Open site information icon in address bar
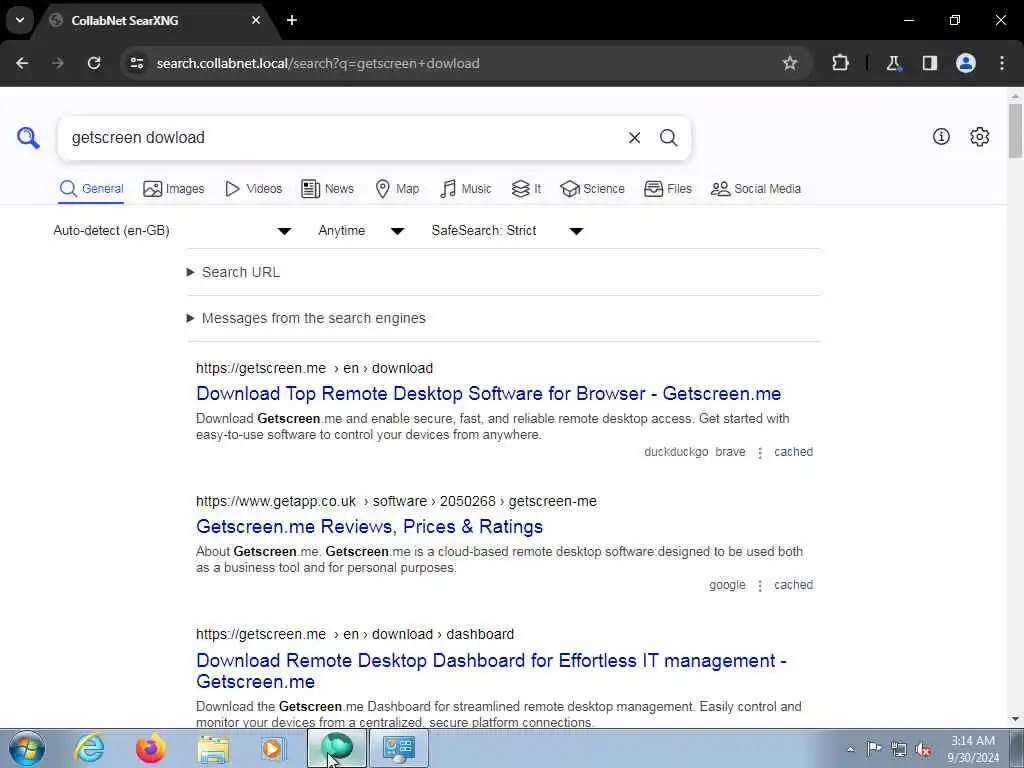 pos(136,63)
